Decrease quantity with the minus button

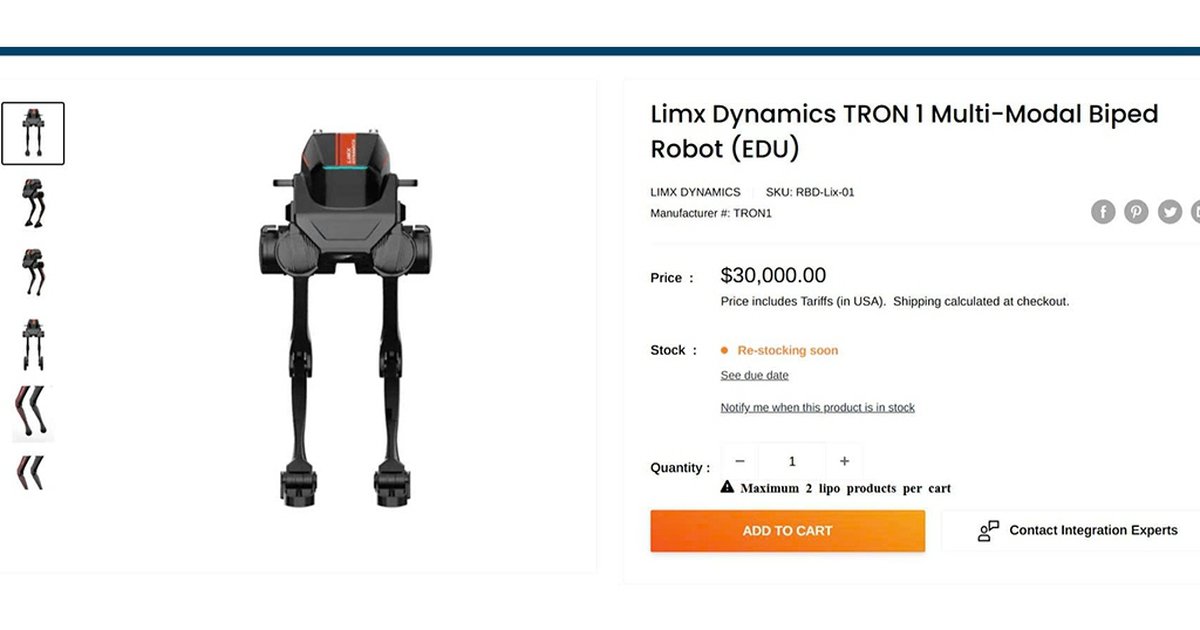(x=740, y=461)
